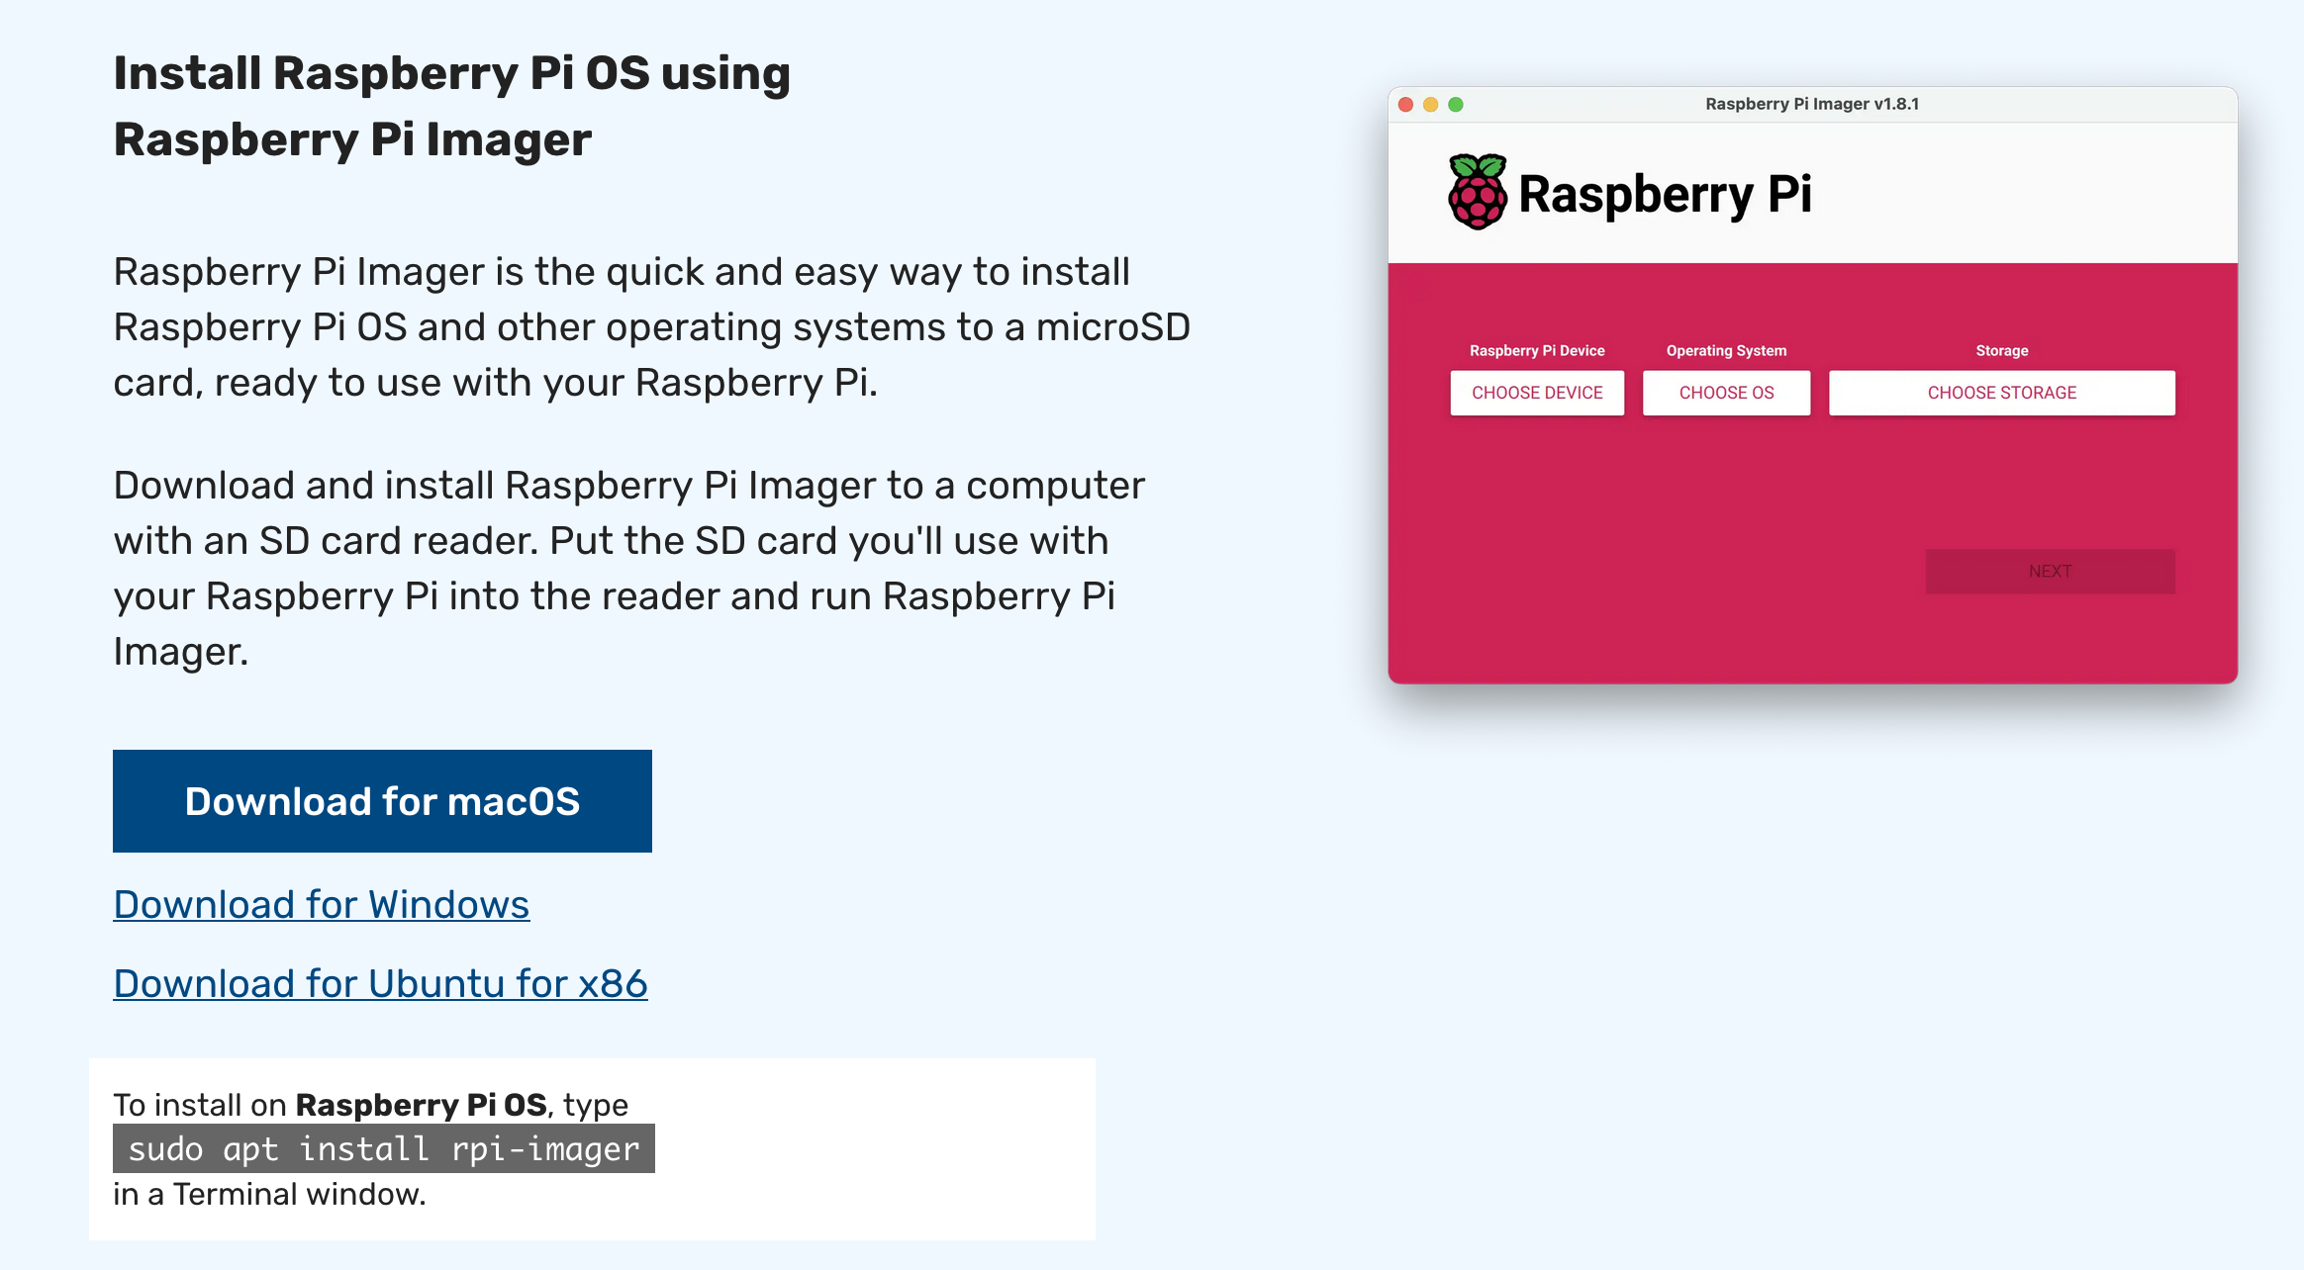Click the yellow minimize window dot
Viewport: 2304px width, 1270px height.
pyautogui.click(x=1431, y=104)
